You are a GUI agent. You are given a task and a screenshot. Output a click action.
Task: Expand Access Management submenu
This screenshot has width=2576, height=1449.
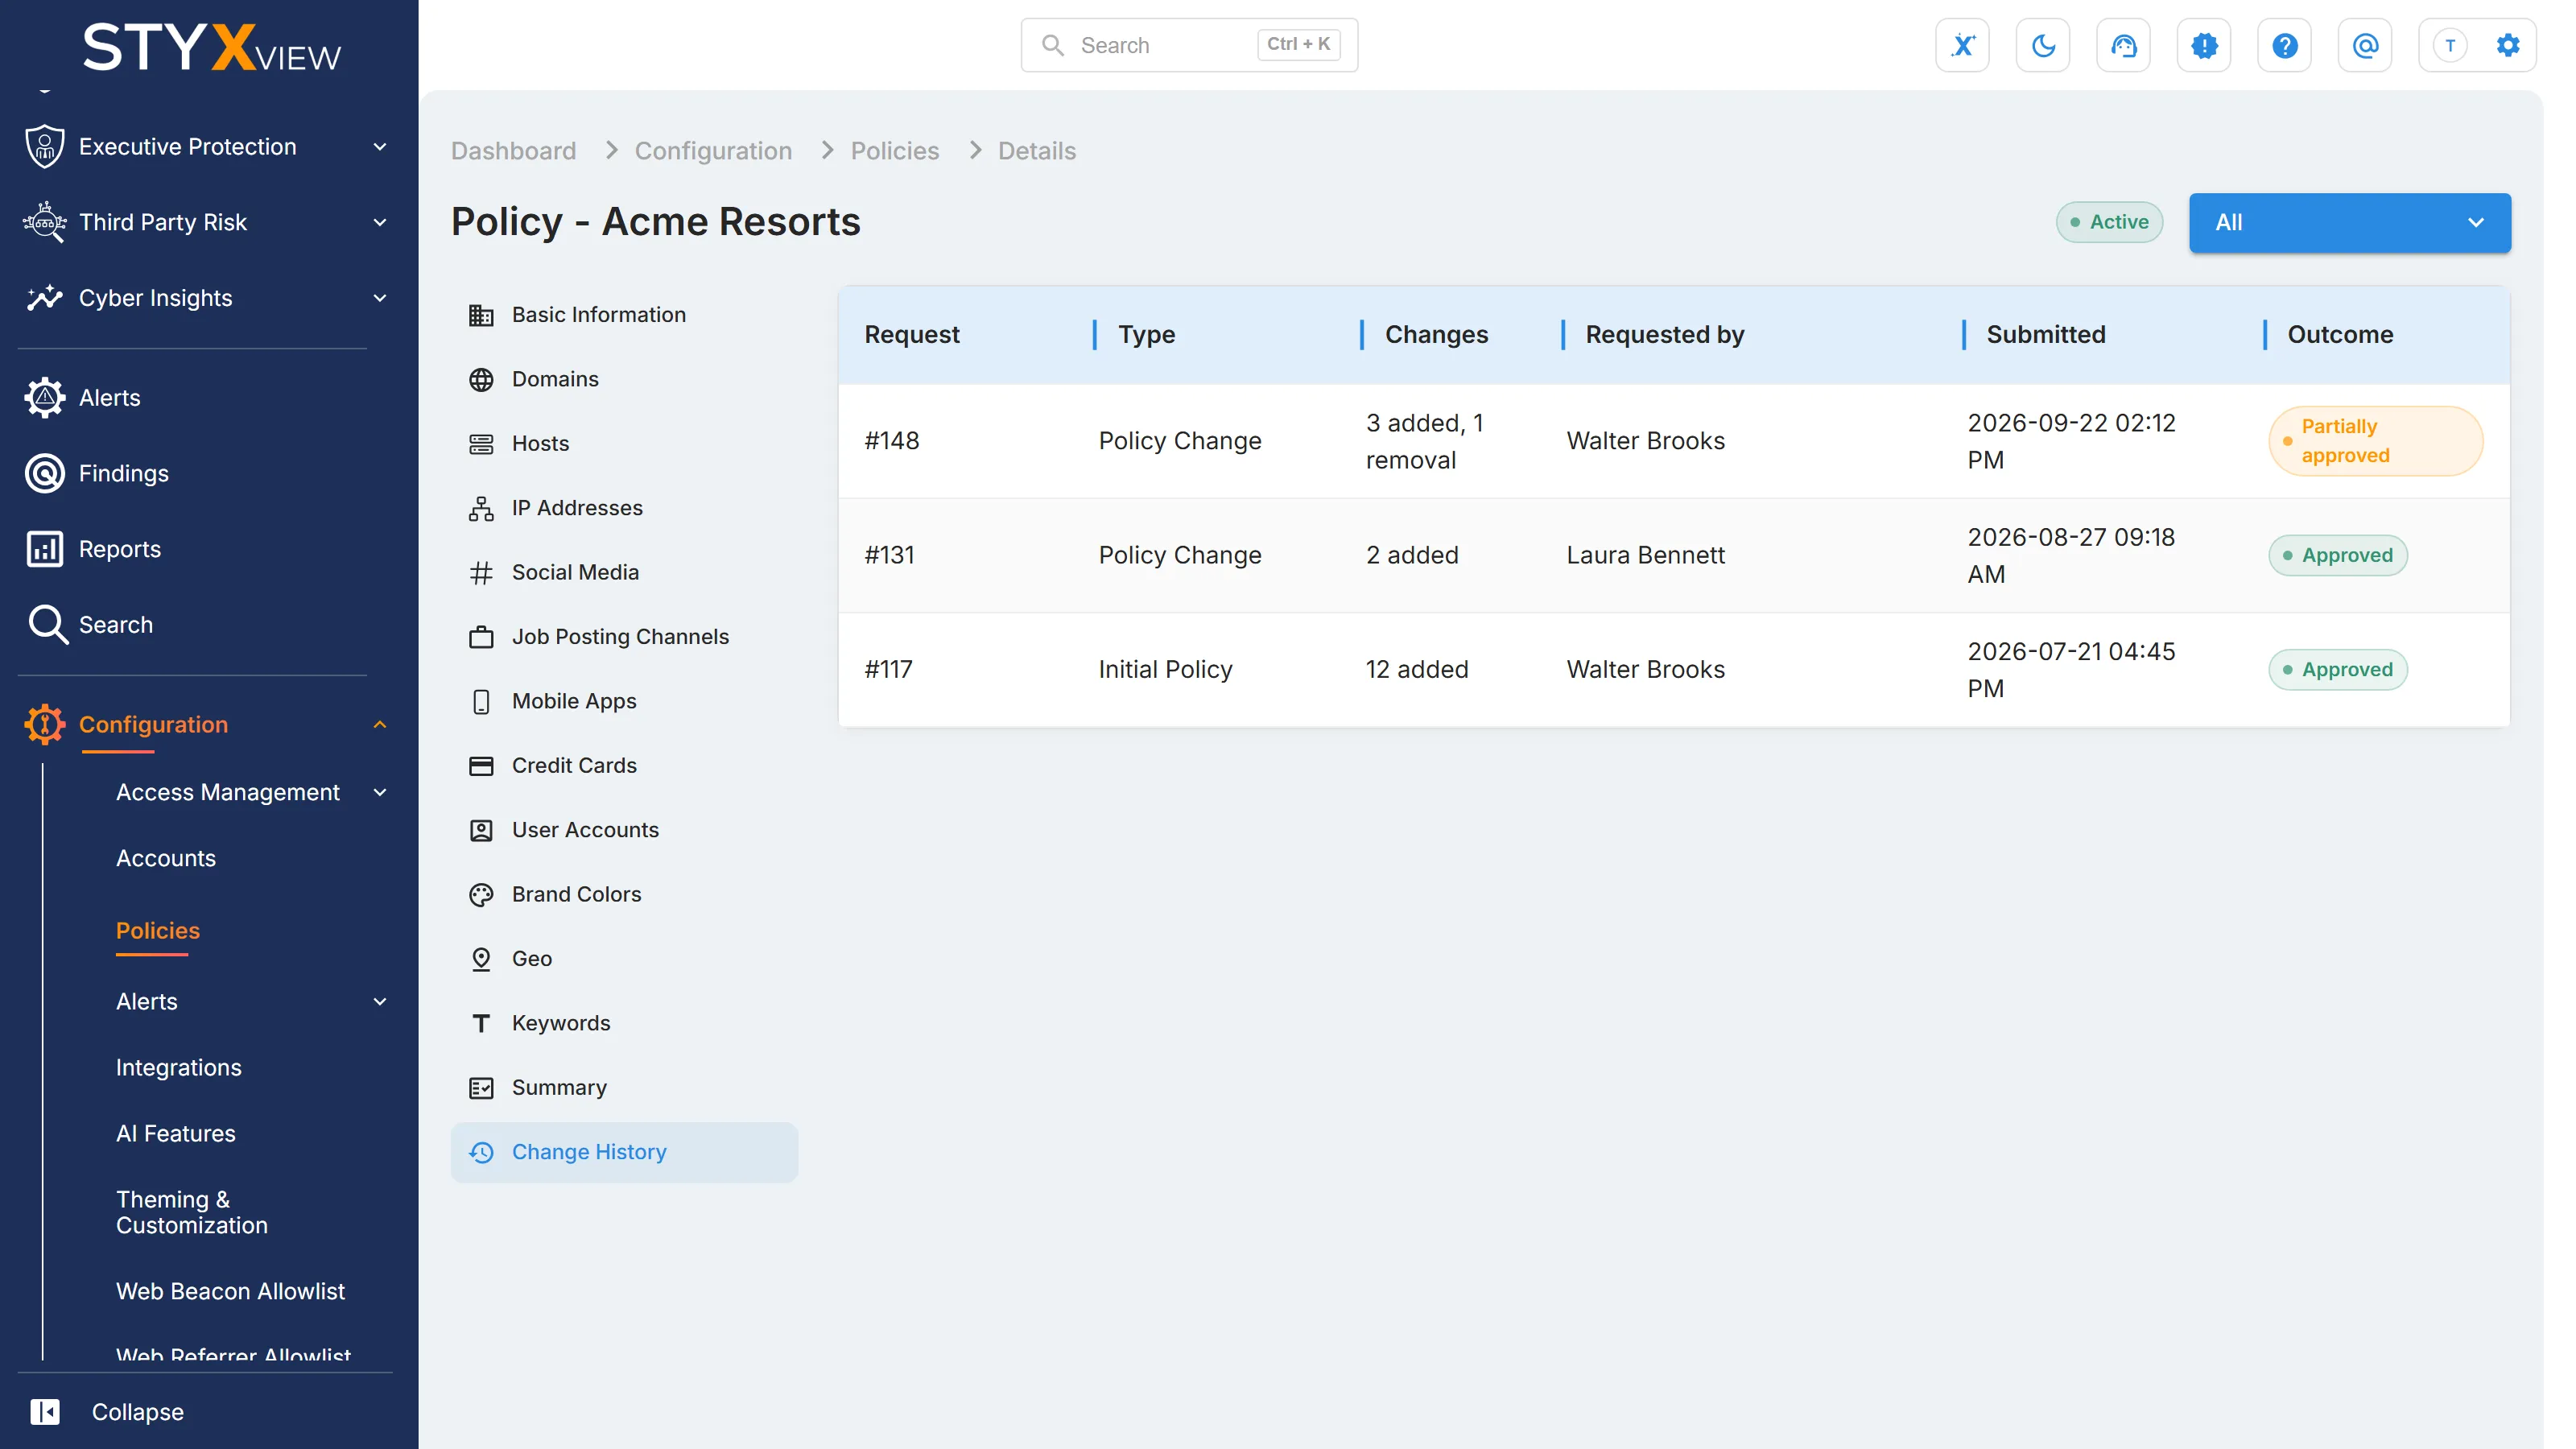click(380, 792)
